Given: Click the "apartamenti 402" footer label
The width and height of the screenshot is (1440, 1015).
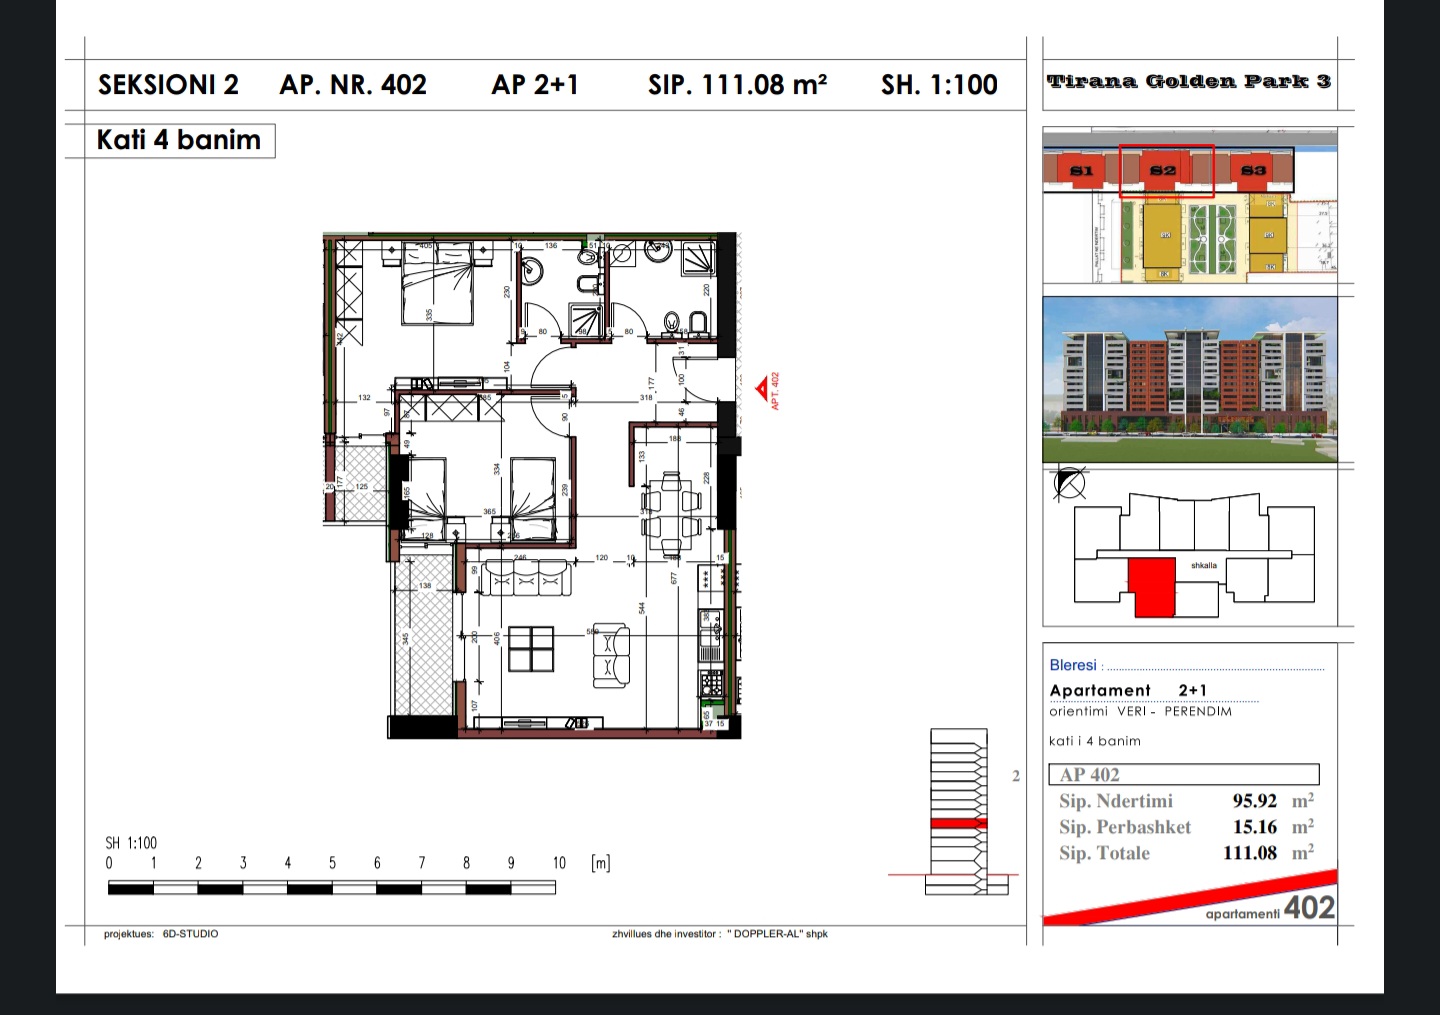Looking at the screenshot, I should click(1270, 909).
